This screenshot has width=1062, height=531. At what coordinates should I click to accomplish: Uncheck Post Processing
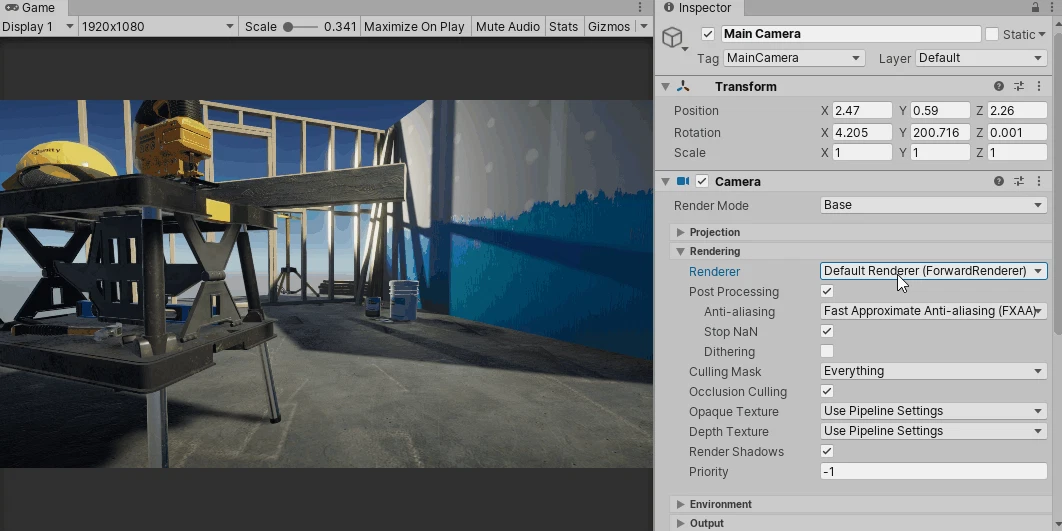[827, 291]
